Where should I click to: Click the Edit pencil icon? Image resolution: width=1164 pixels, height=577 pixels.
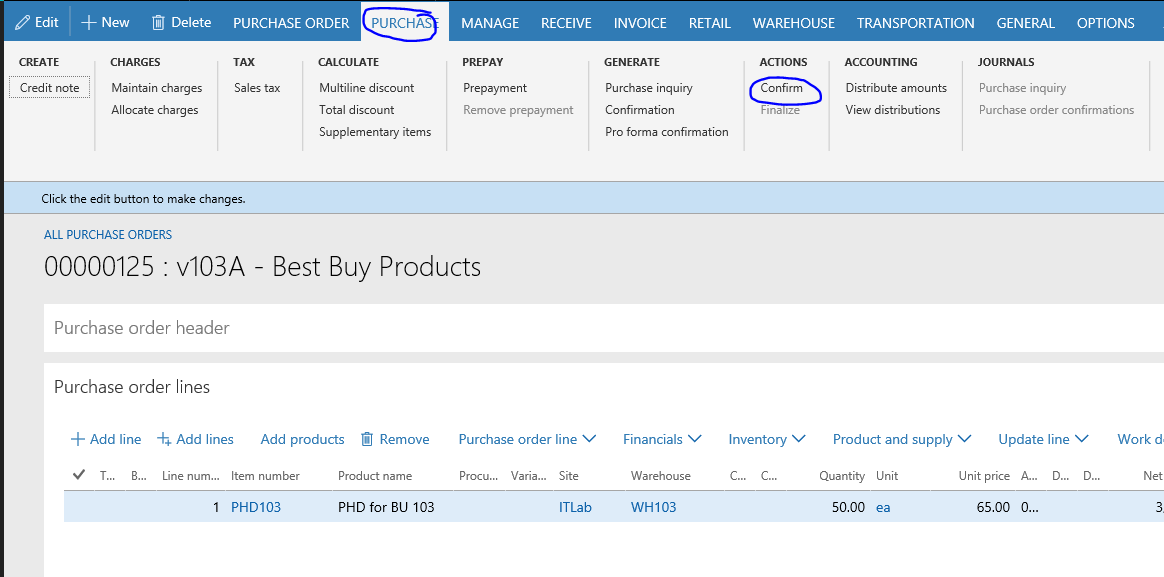click(x=22, y=22)
